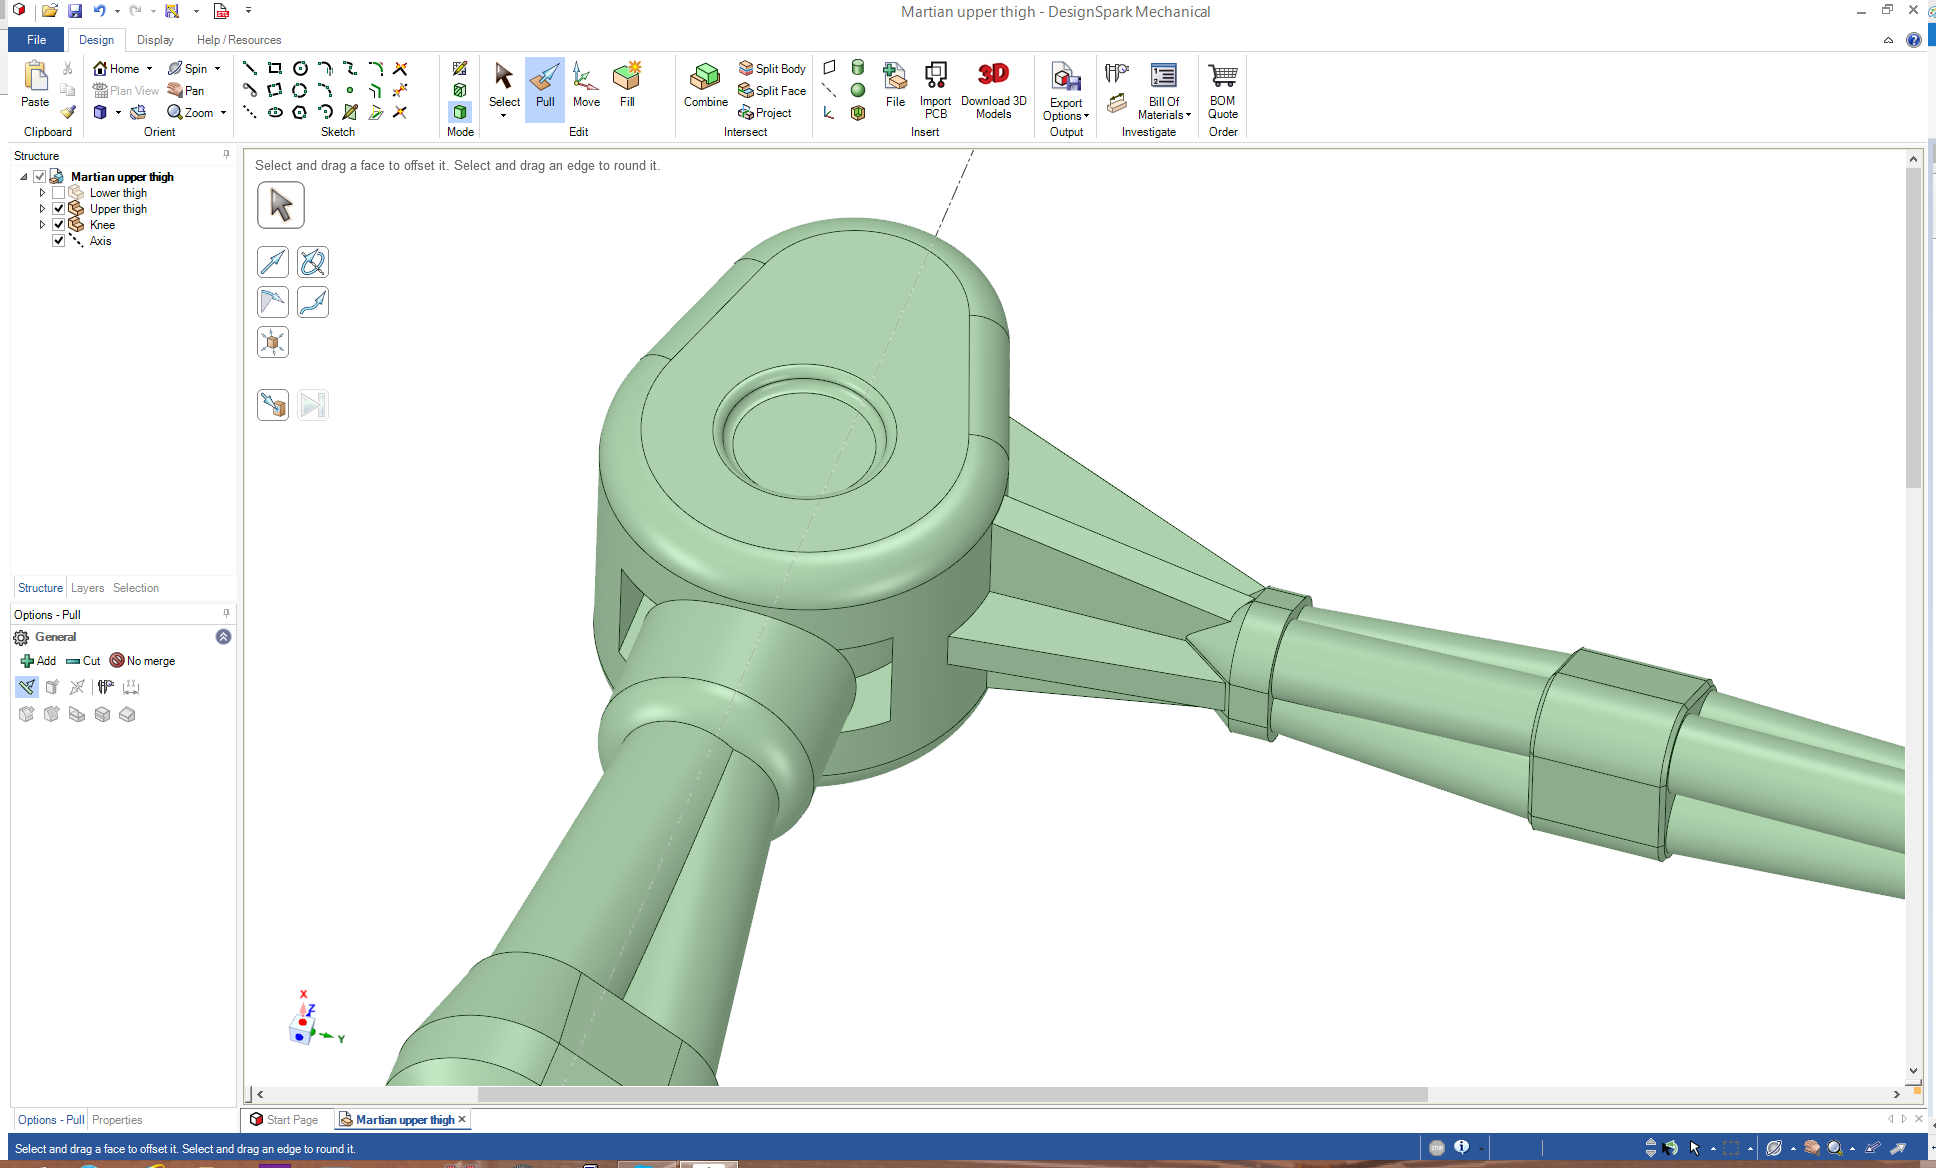Select the No merge option
The width and height of the screenshot is (1936, 1168).
(x=142, y=661)
